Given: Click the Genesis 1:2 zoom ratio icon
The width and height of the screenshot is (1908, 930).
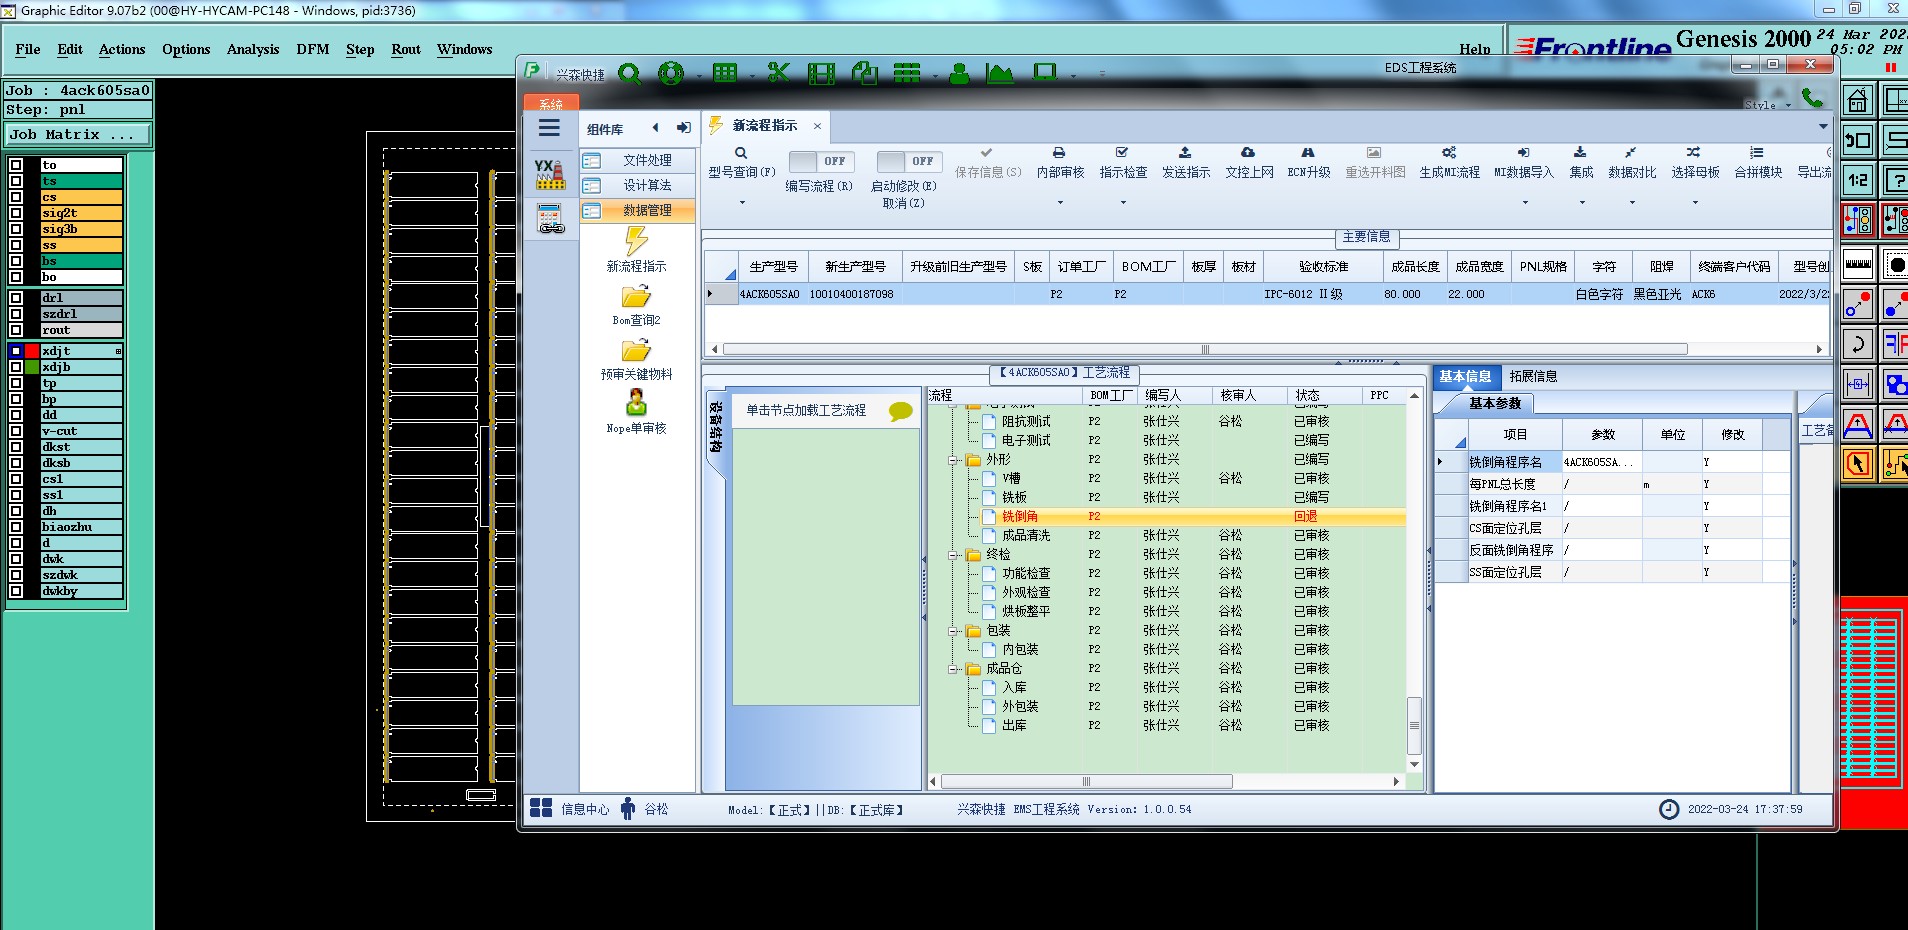Looking at the screenshot, I should pyautogui.click(x=1858, y=180).
